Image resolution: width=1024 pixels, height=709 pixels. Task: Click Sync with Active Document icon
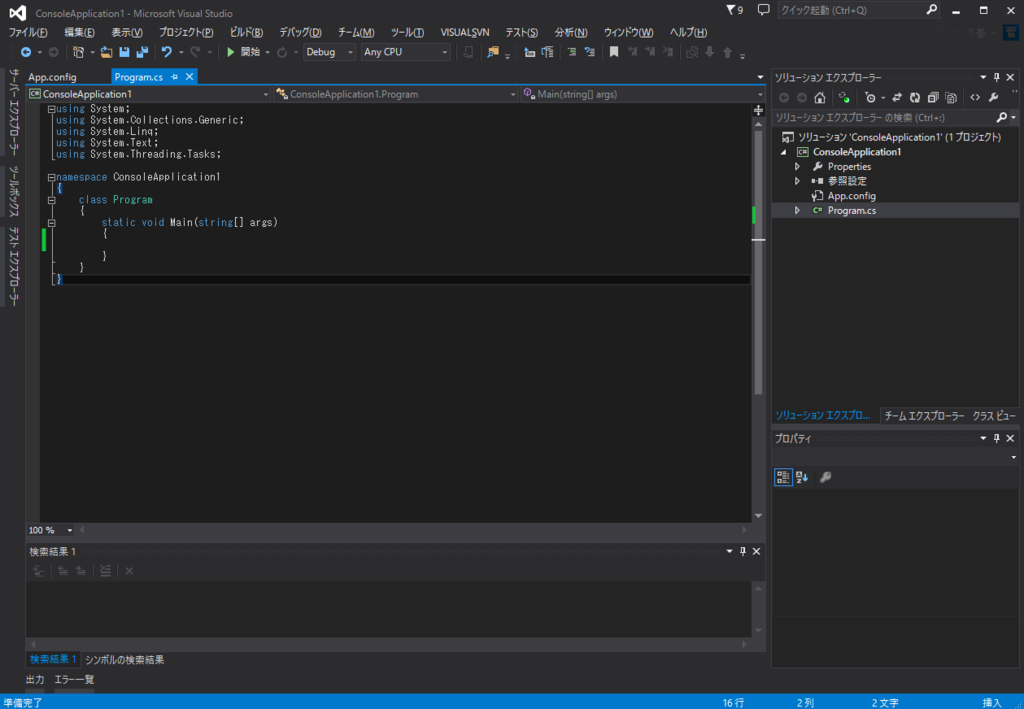[x=897, y=98]
